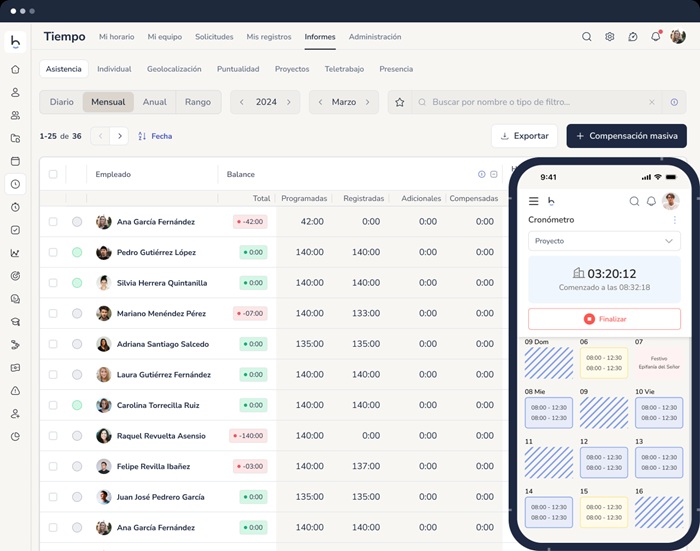700x551 pixels.
Task: Go to next page of results
Action: click(x=119, y=136)
